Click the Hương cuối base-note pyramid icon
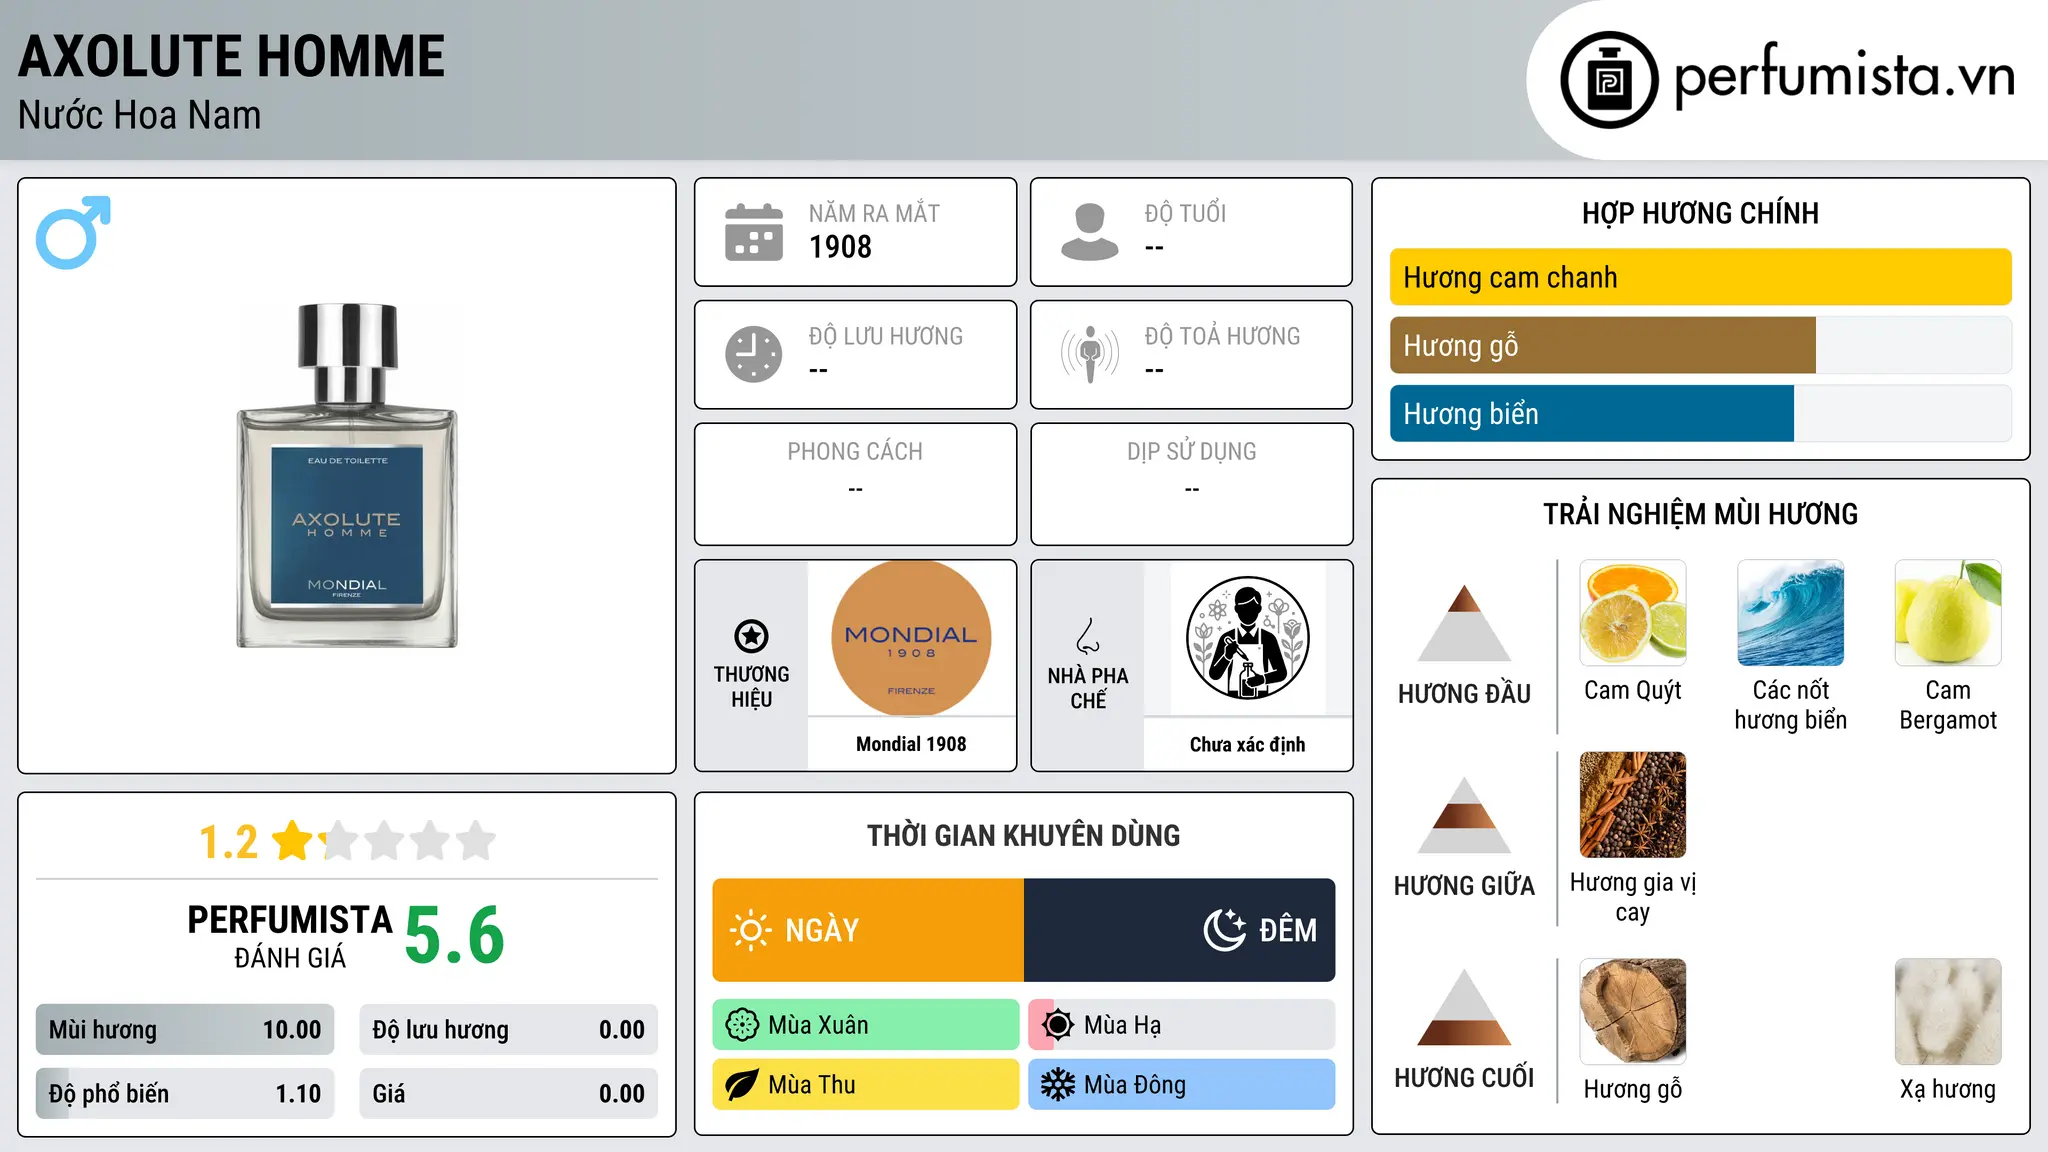The height and width of the screenshot is (1152, 2048). tap(1464, 1007)
